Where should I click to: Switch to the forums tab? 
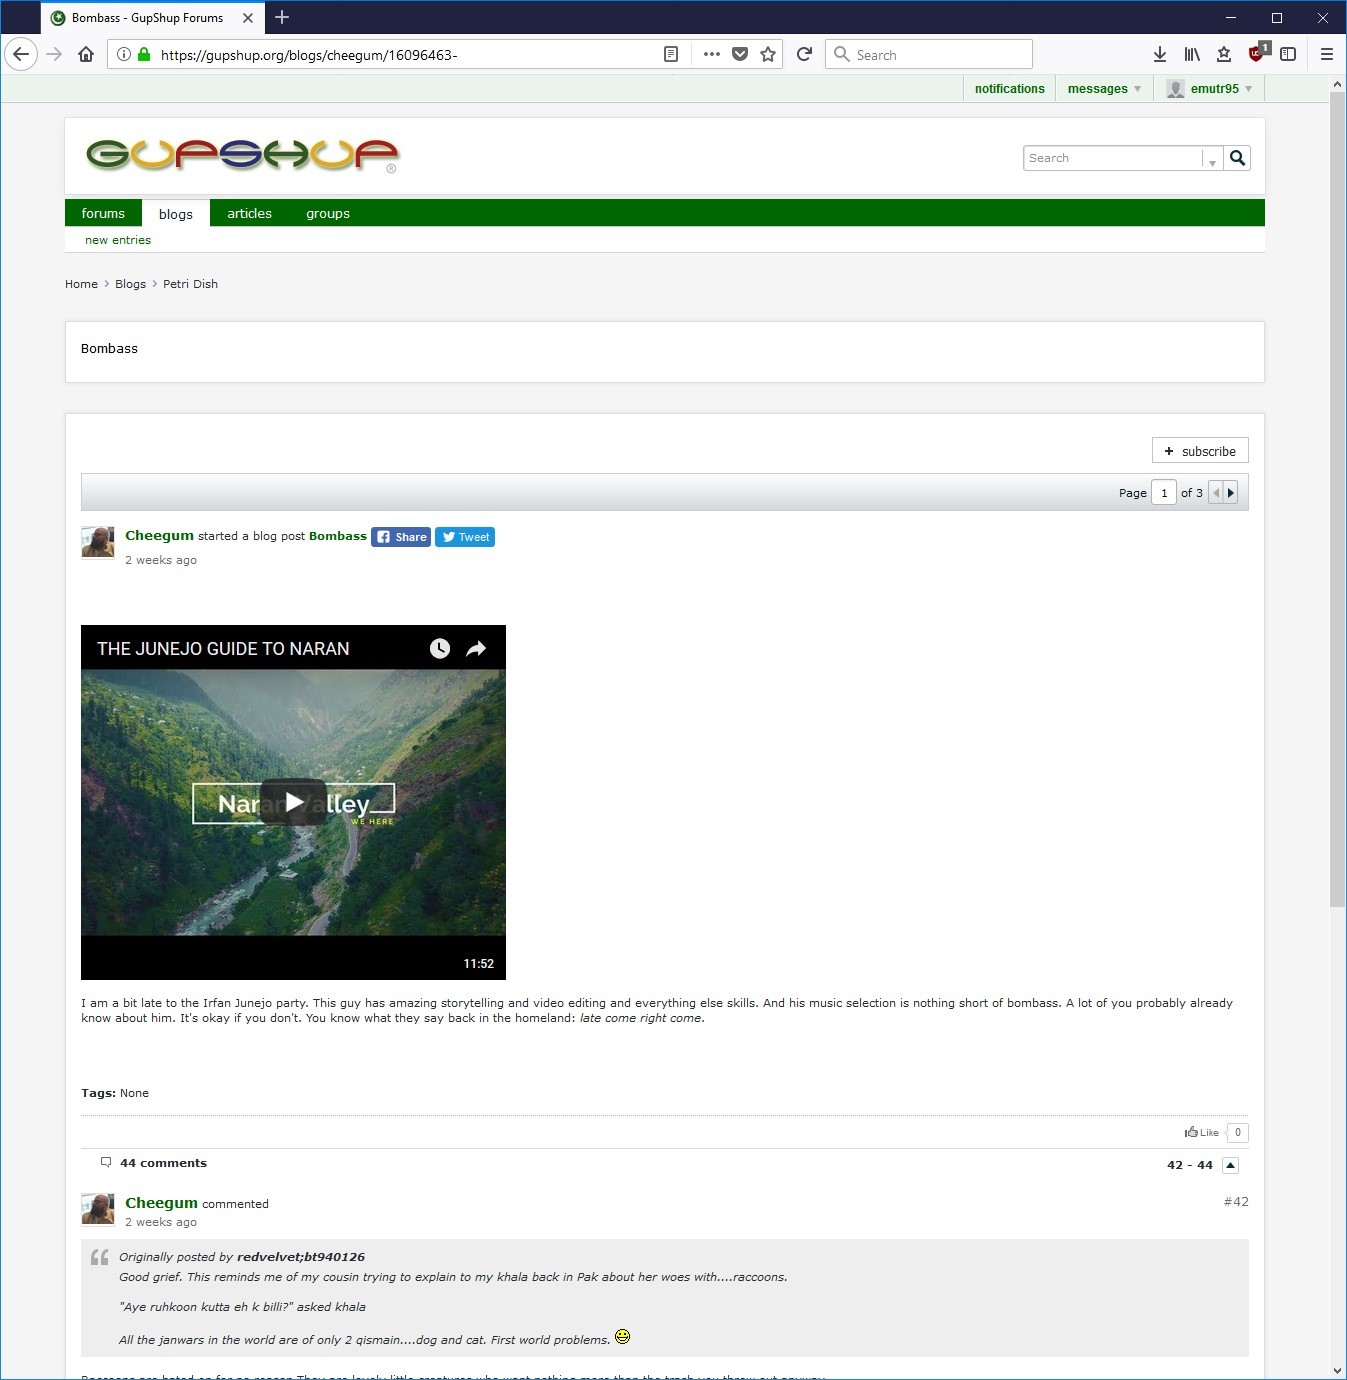pyautogui.click(x=103, y=214)
